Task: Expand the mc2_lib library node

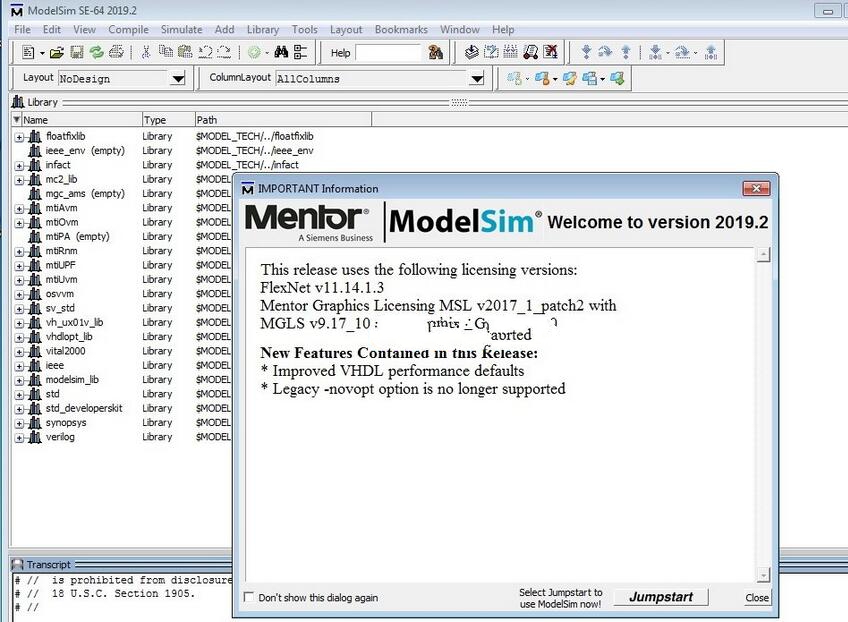Action: click(19, 180)
